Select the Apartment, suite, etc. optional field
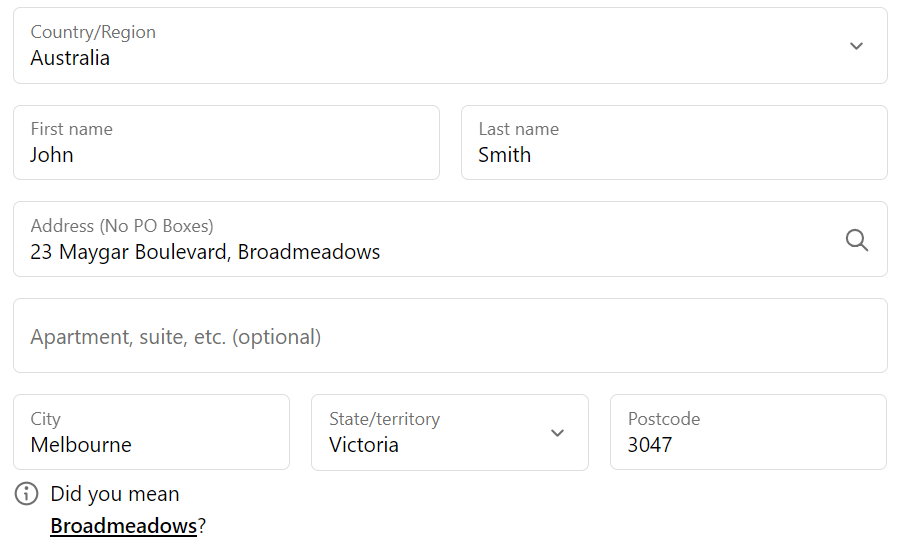 click(x=450, y=336)
